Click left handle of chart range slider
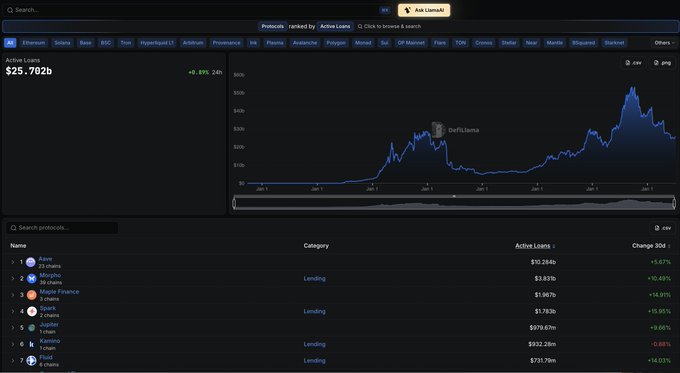This screenshot has height=373, width=680. click(x=234, y=203)
